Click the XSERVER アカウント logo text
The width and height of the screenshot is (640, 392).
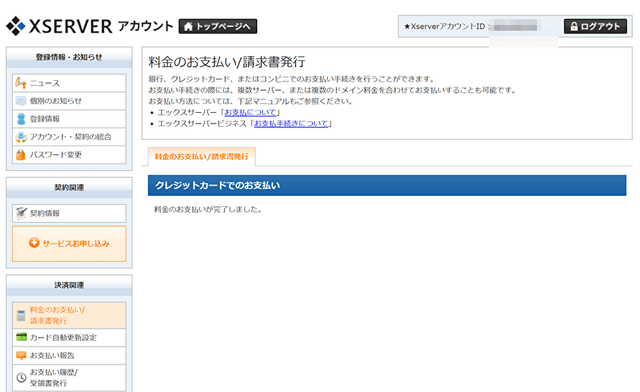[101, 26]
